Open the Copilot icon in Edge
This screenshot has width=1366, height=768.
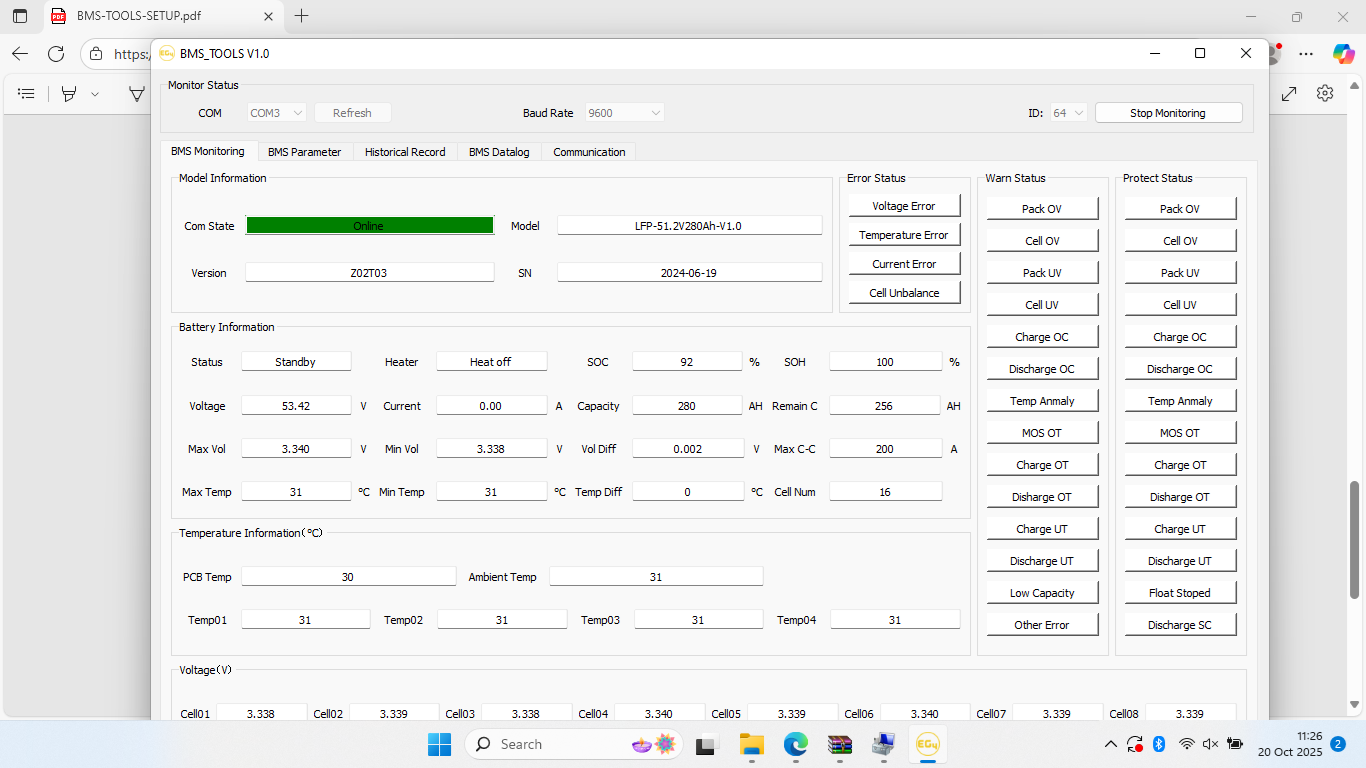point(1343,53)
